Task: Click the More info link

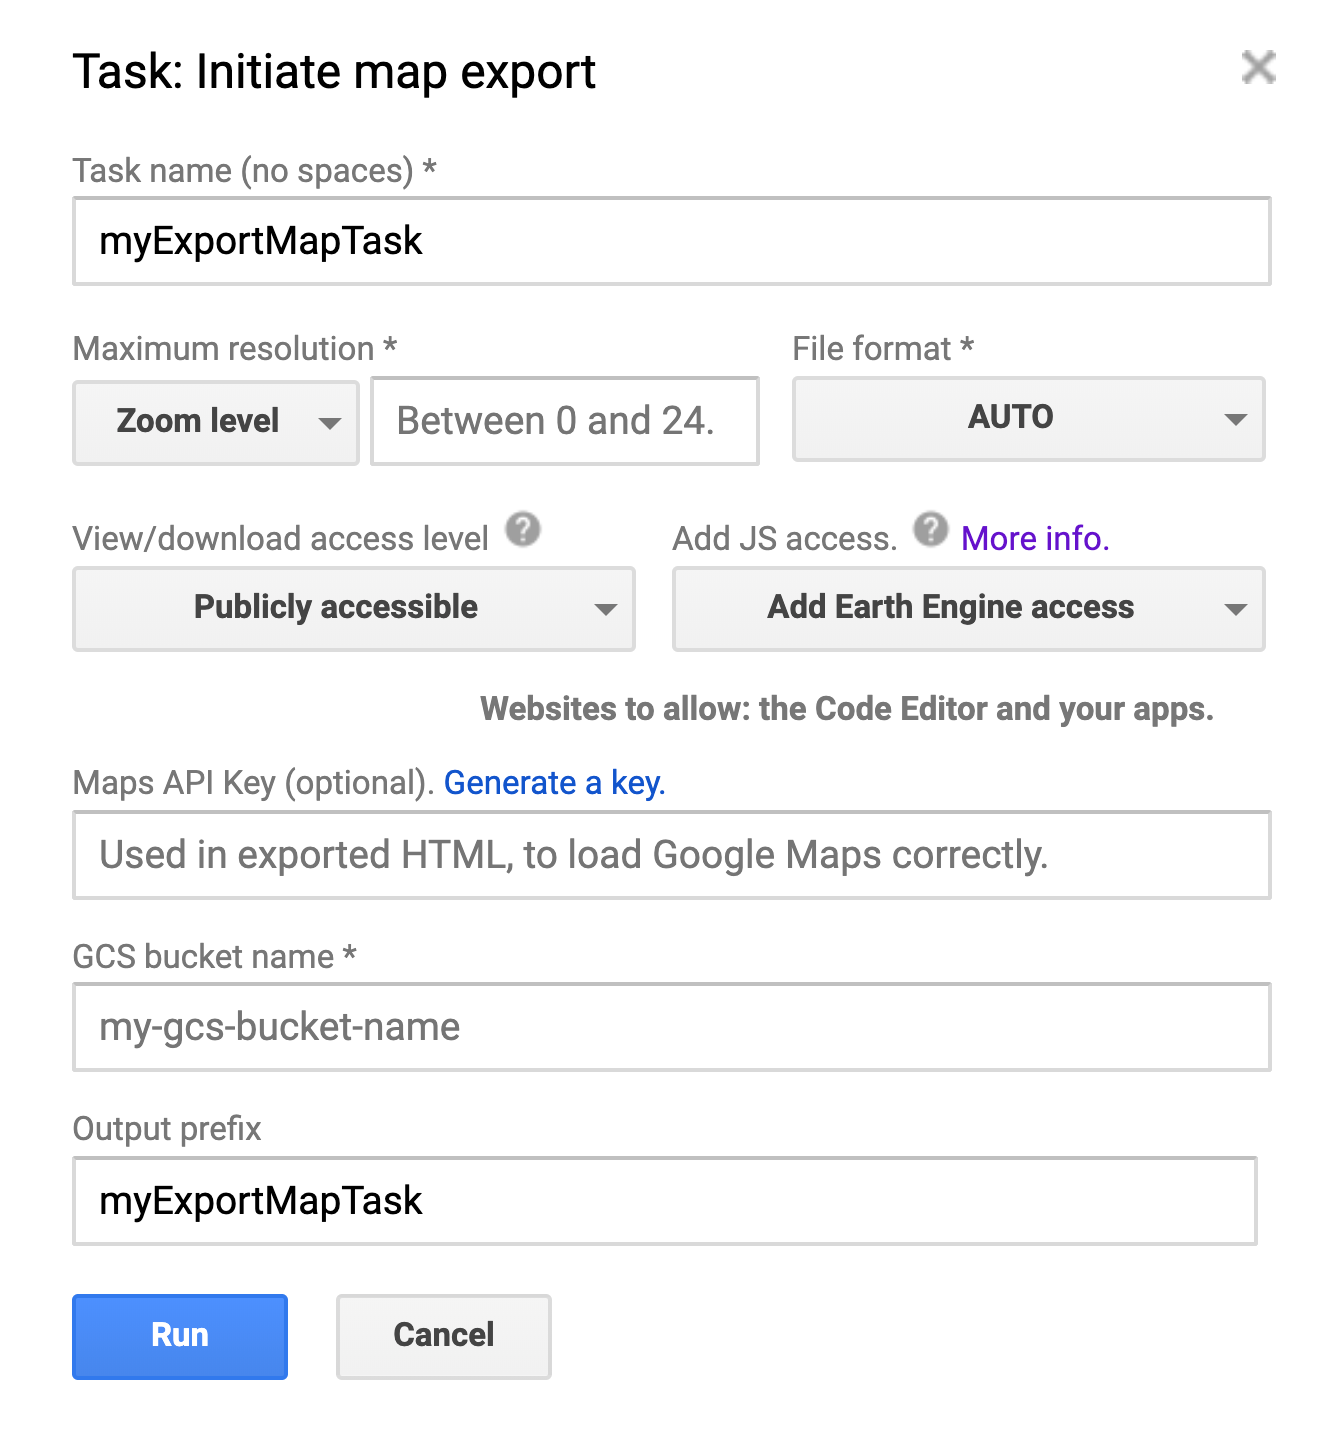Action: 1034,539
